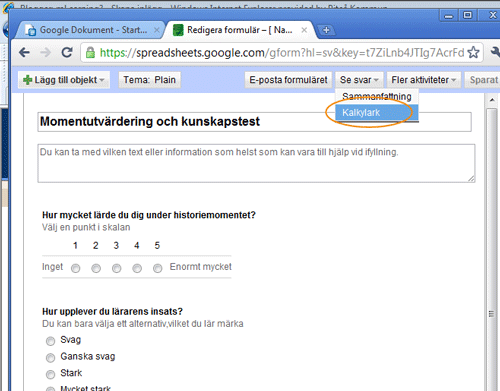
Task: Select the Svag radio option
Action: coord(50,341)
